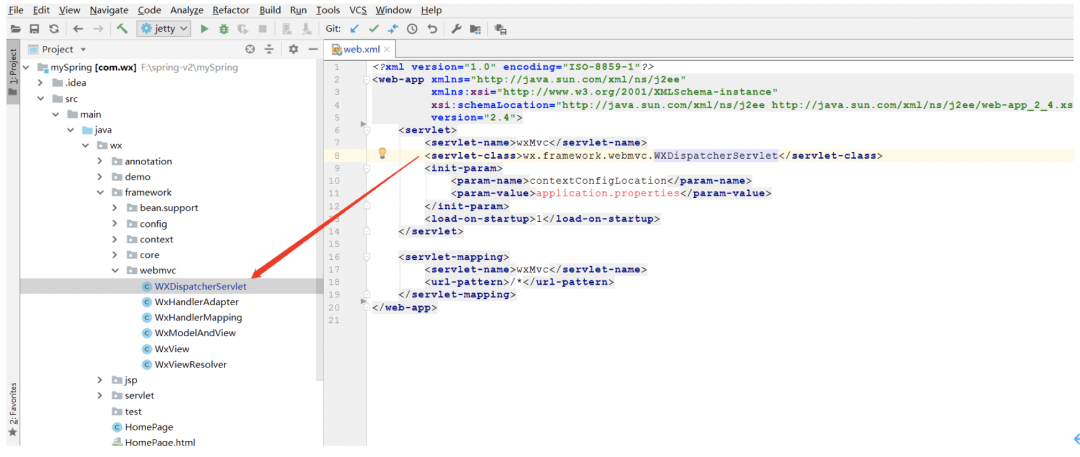Fold the servlet block at line 6
The height and width of the screenshot is (457, 1080).
click(x=367, y=130)
